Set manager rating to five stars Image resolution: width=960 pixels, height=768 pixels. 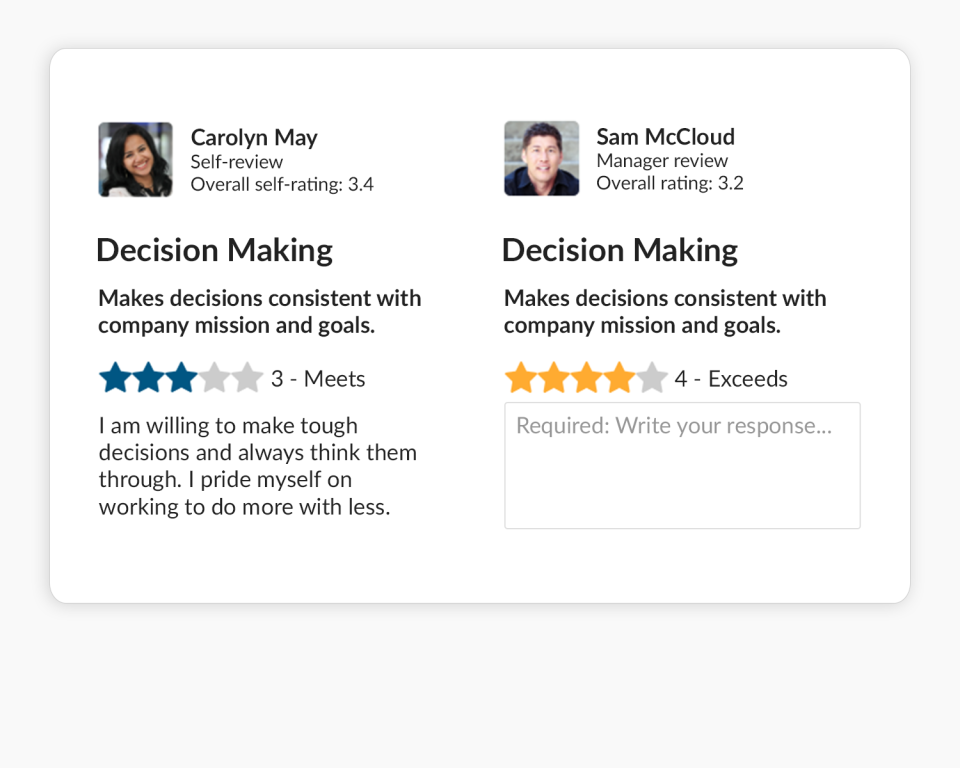652,378
